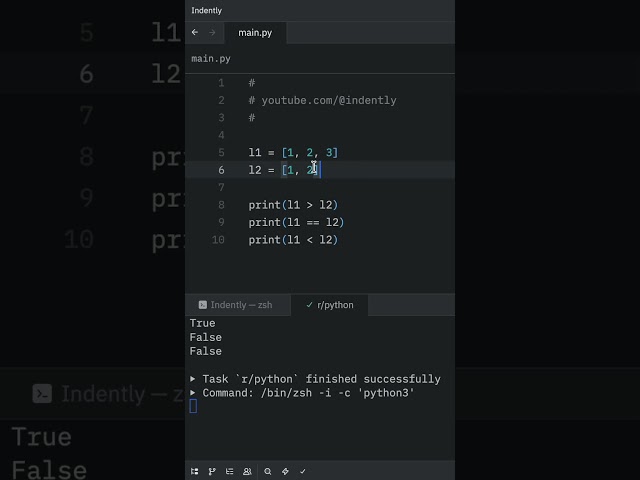Open the collaboration people icon
640x480 pixels.
pos(247,471)
